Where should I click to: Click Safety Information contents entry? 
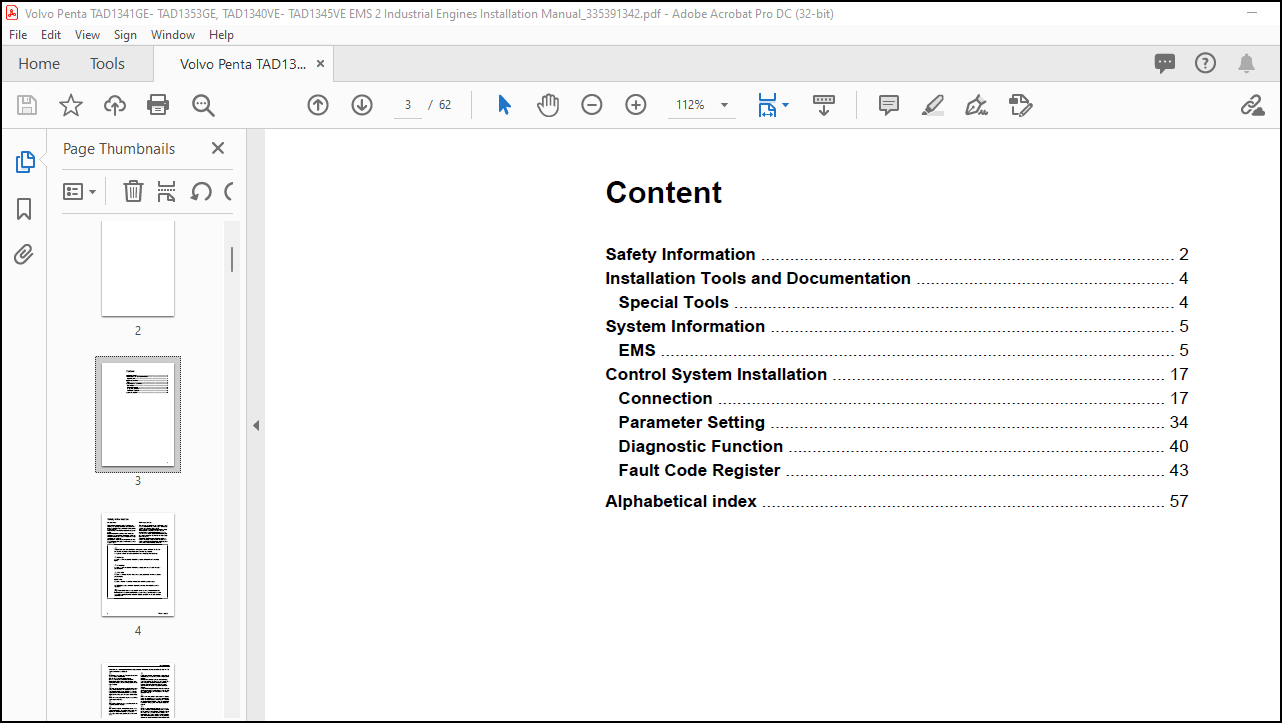pyautogui.click(x=897, y=254)
